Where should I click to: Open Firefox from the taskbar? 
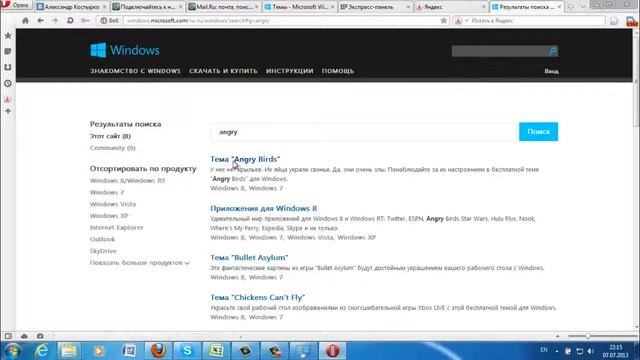(158, 351)
